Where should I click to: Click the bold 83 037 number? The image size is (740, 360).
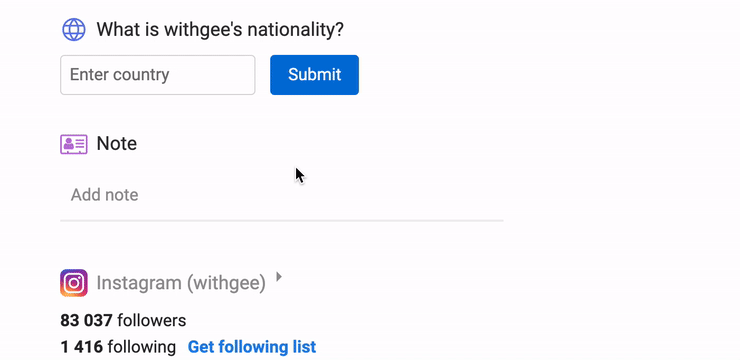[86, 321]
